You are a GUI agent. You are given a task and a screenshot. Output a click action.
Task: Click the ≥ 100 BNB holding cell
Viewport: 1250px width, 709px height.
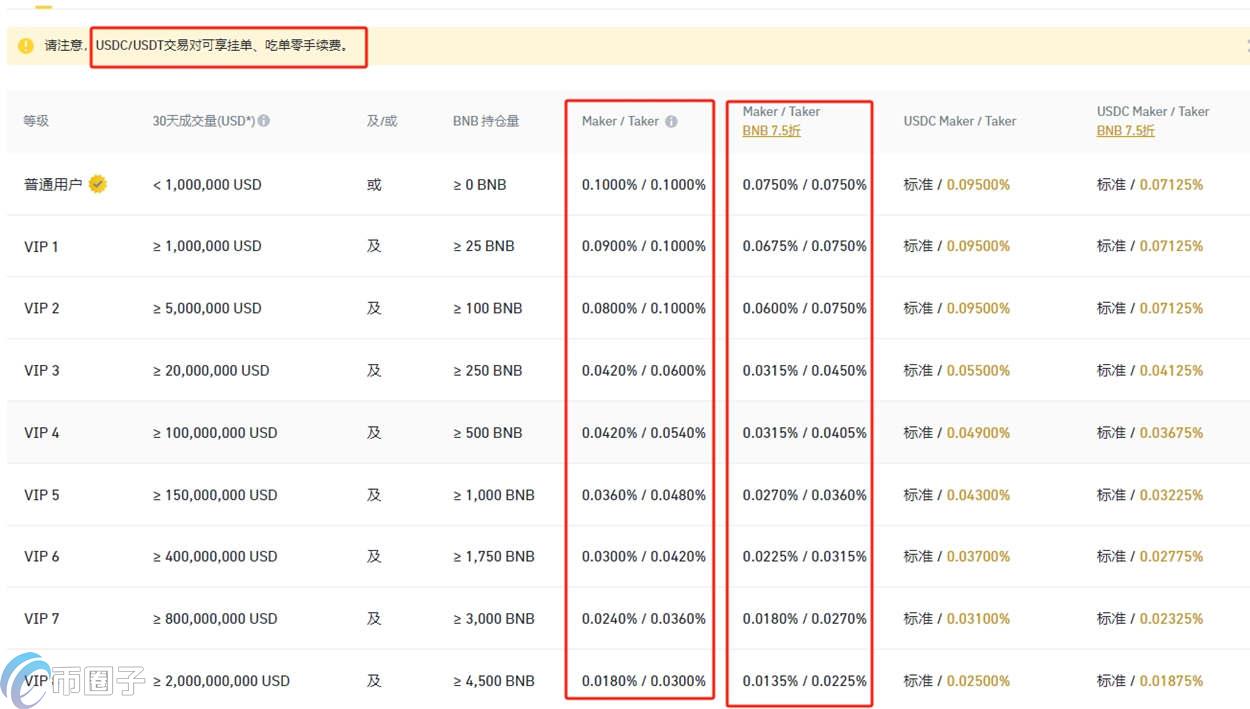pos(487,308)
